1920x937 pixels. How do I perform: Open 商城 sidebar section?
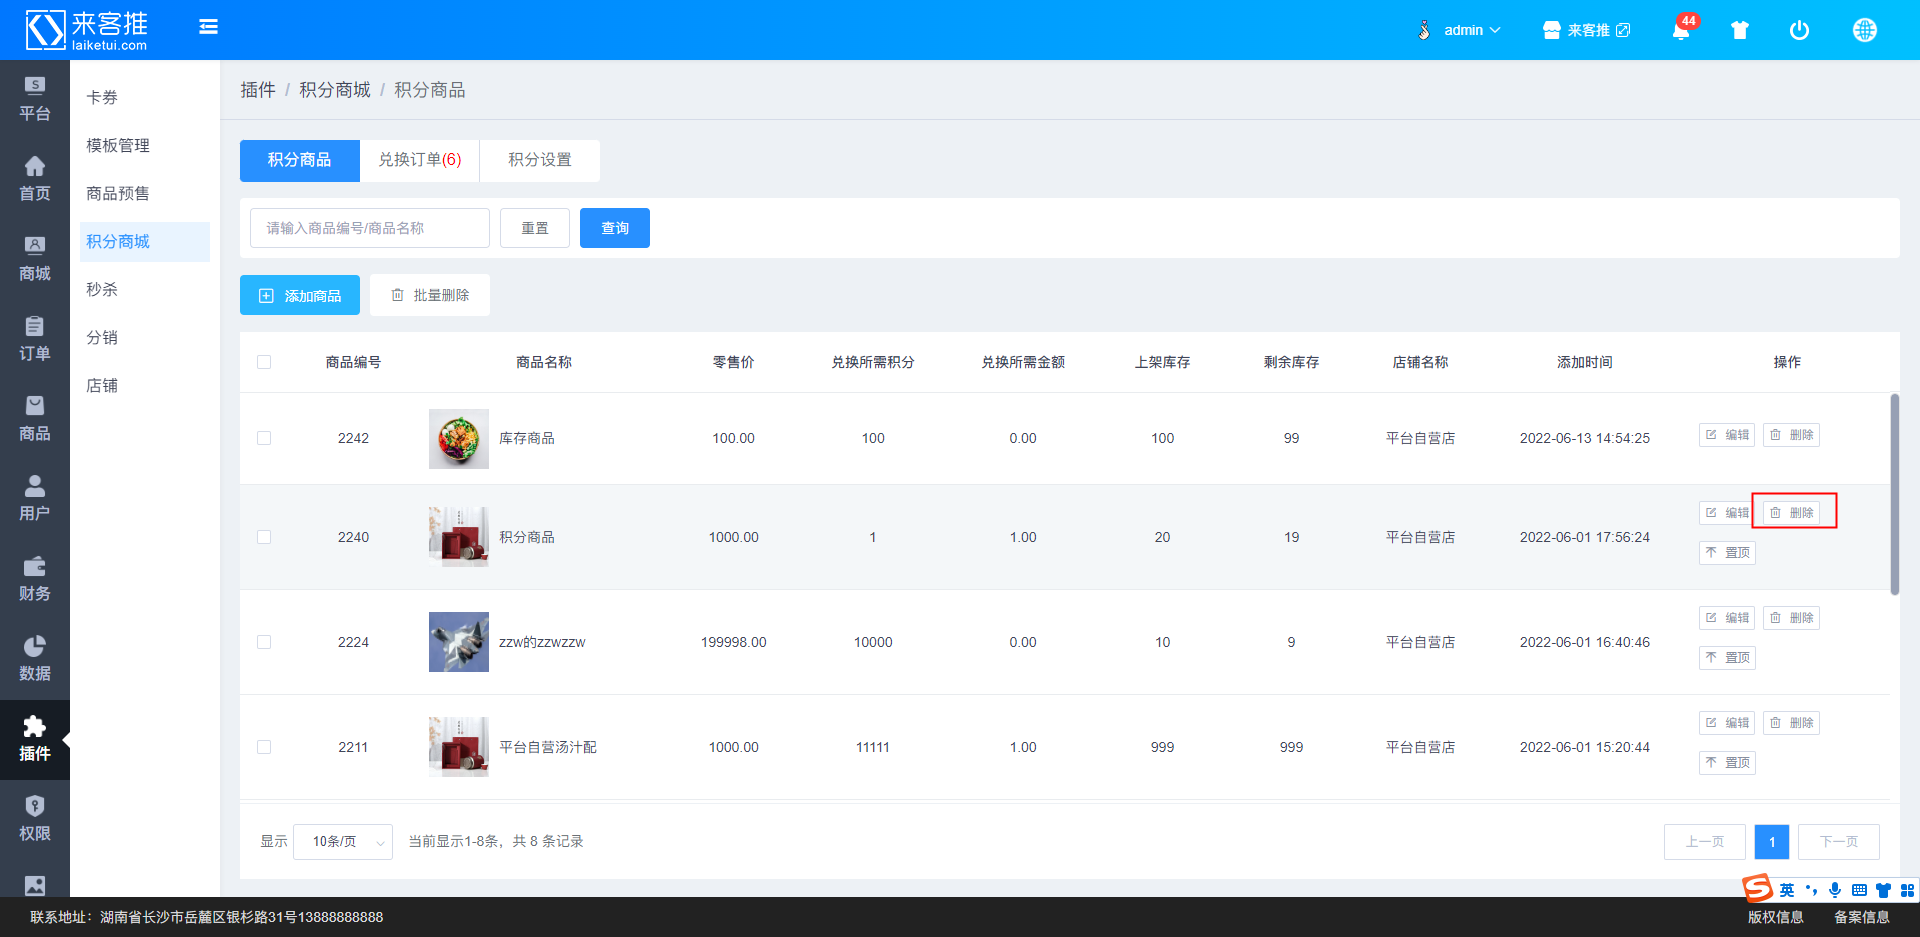pos(35,260)
